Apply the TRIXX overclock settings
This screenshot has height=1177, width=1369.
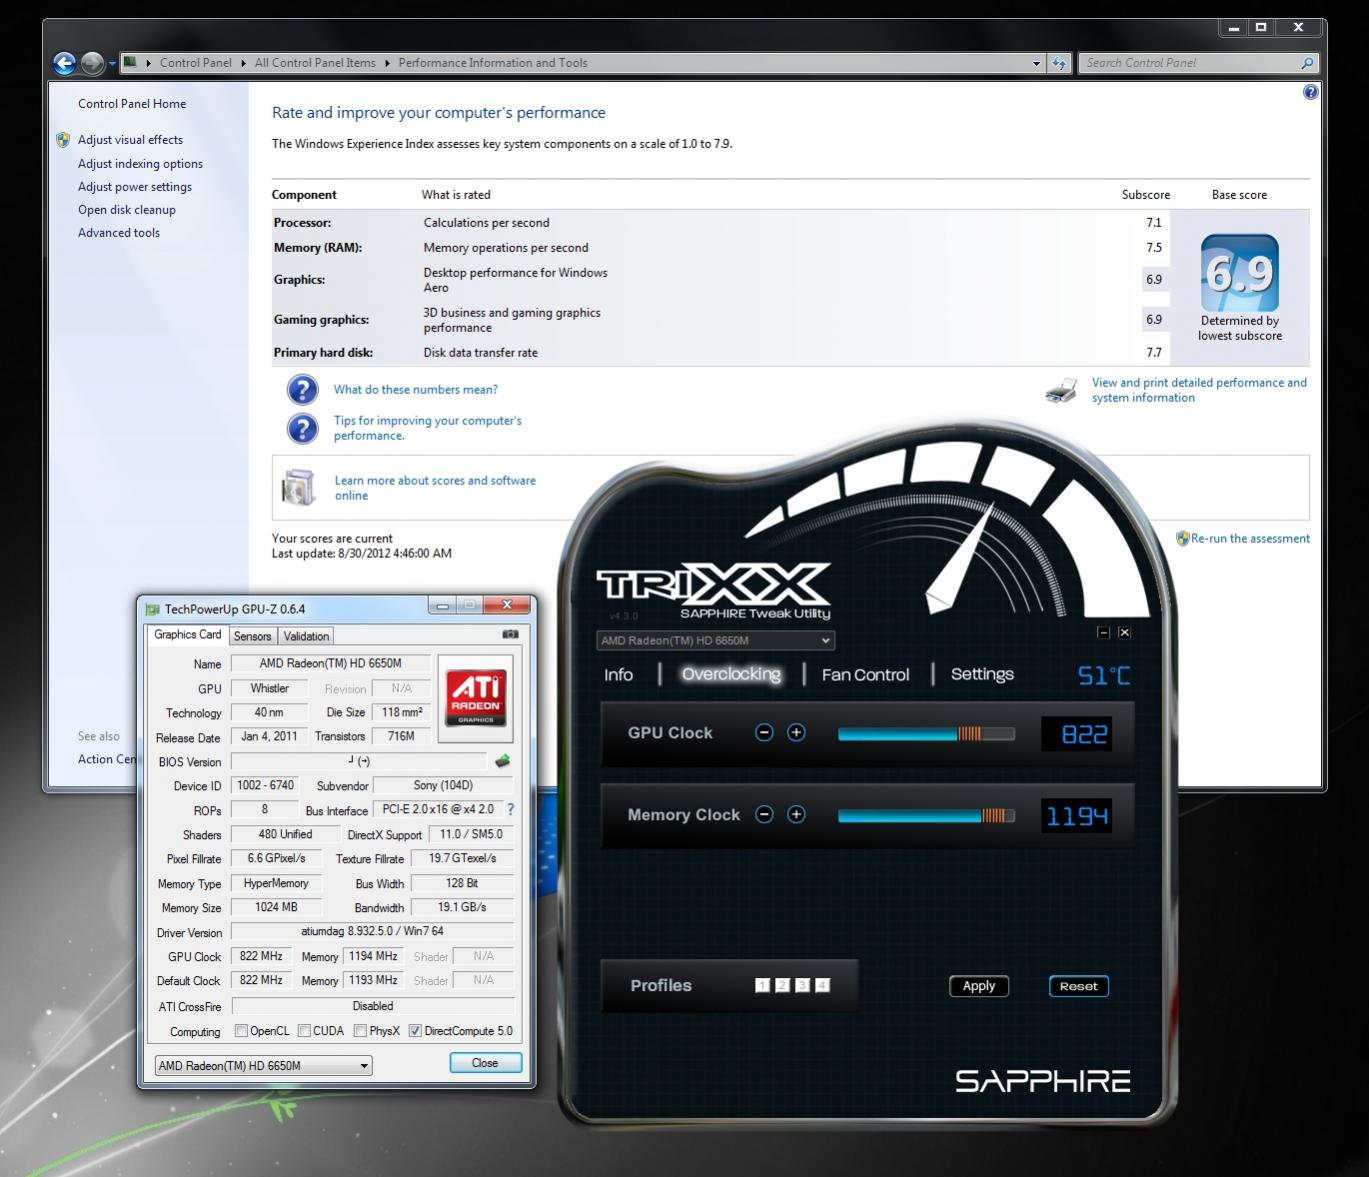pos(979,986)
